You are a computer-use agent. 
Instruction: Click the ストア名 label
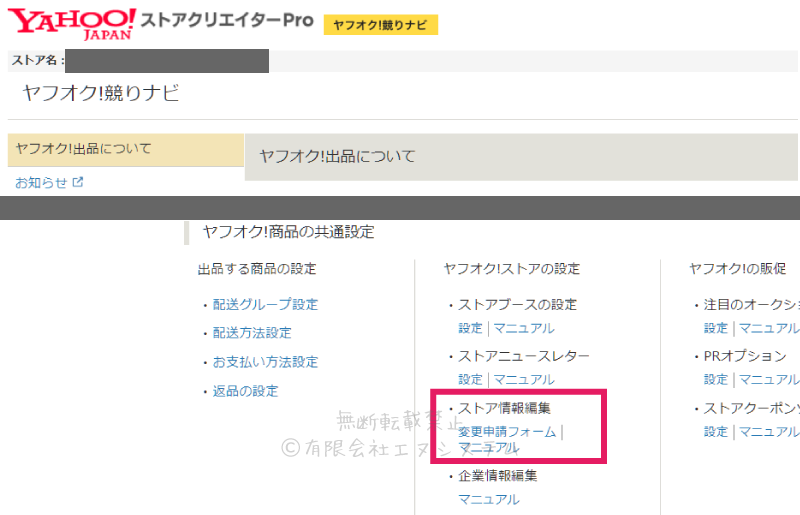point(37,60)
